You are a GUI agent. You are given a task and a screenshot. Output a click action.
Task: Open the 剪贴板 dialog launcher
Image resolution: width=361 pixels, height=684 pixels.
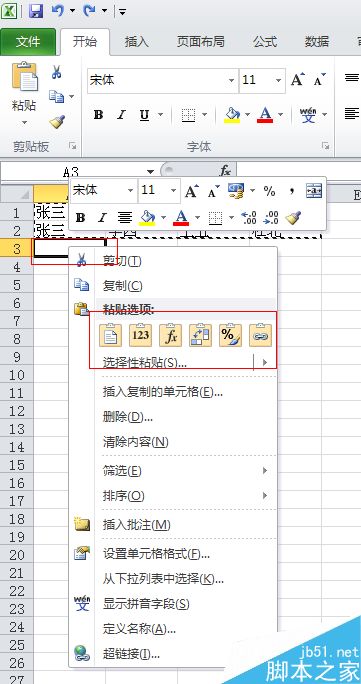(73, 146)
